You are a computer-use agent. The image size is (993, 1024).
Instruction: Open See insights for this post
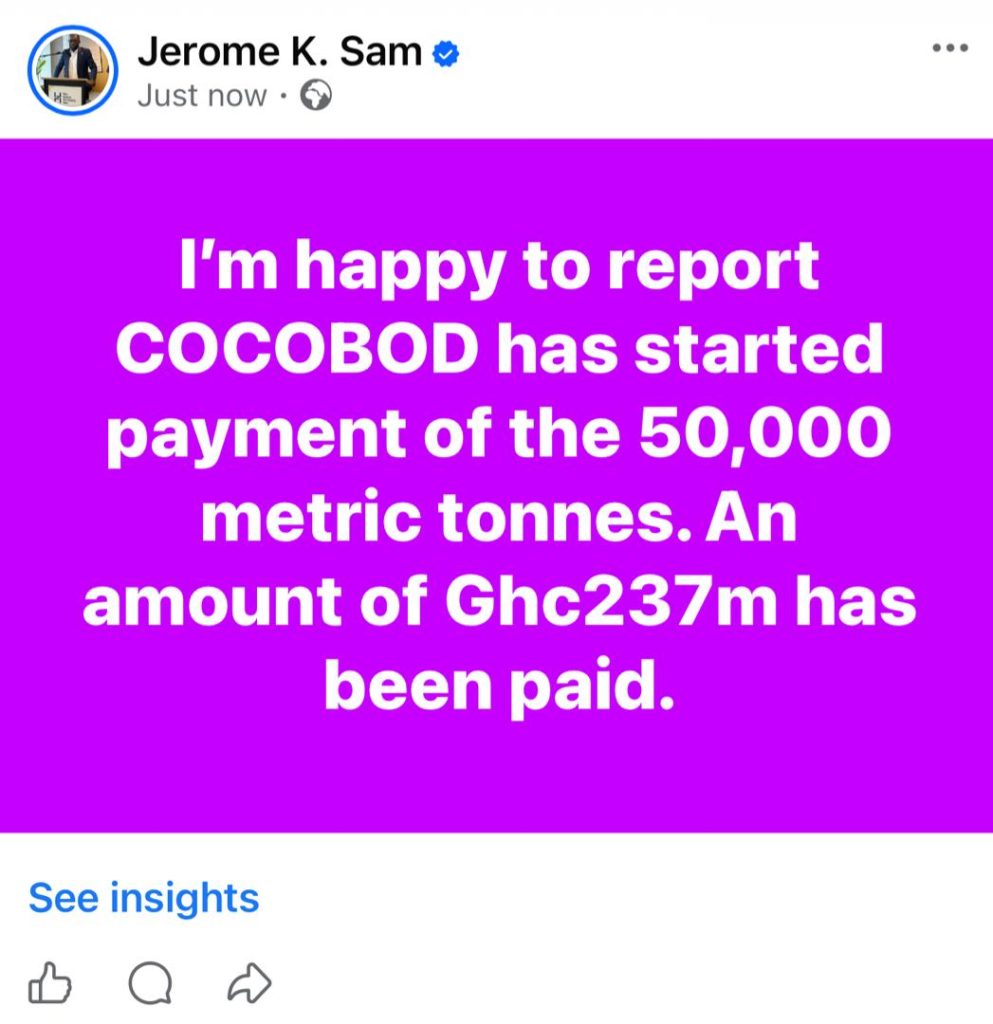[143, 897]
